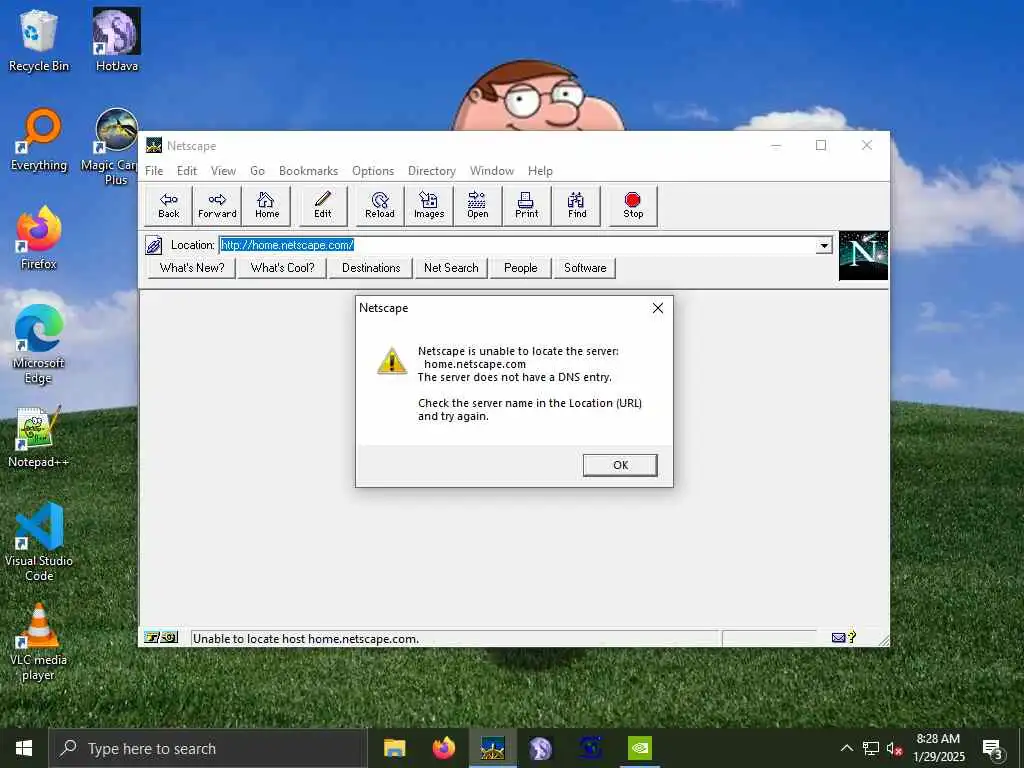Open the Windows Start menu
The height and width of the screenshot is (768, 1024).
tap(24, 748)
